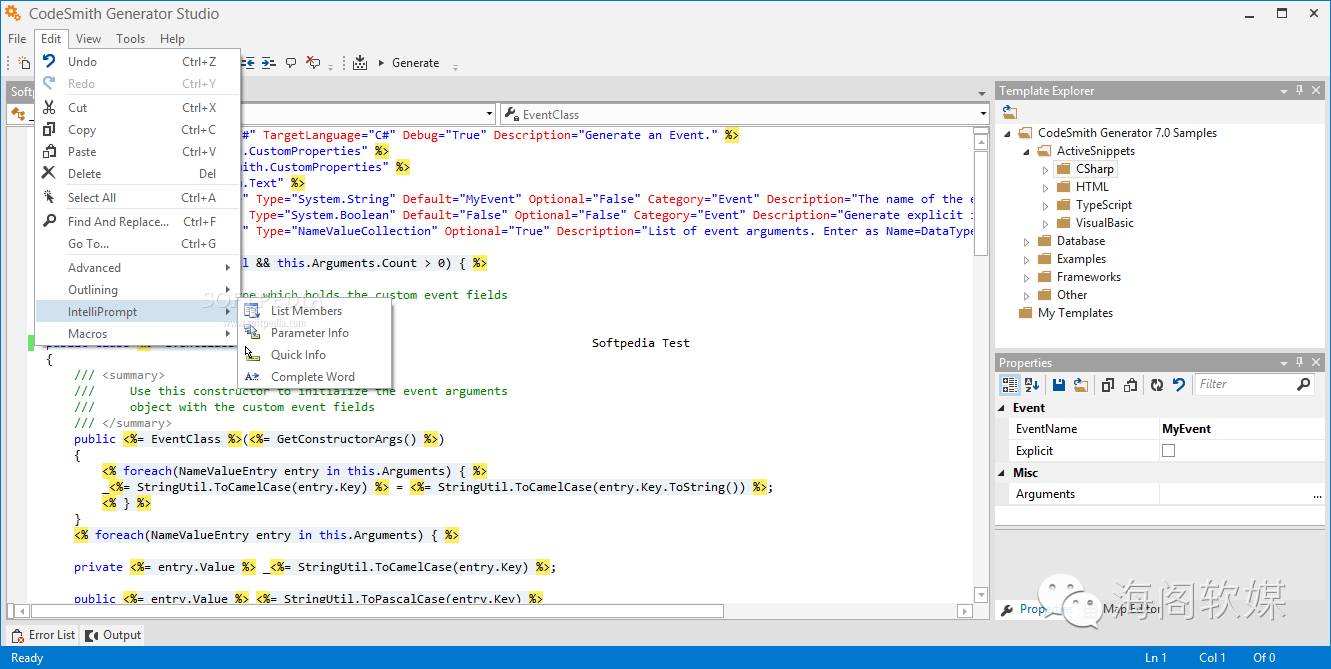Choose Quick Info from IntelliPrompt submenu
The image size is (1331, 669).
tap(298, 355)
